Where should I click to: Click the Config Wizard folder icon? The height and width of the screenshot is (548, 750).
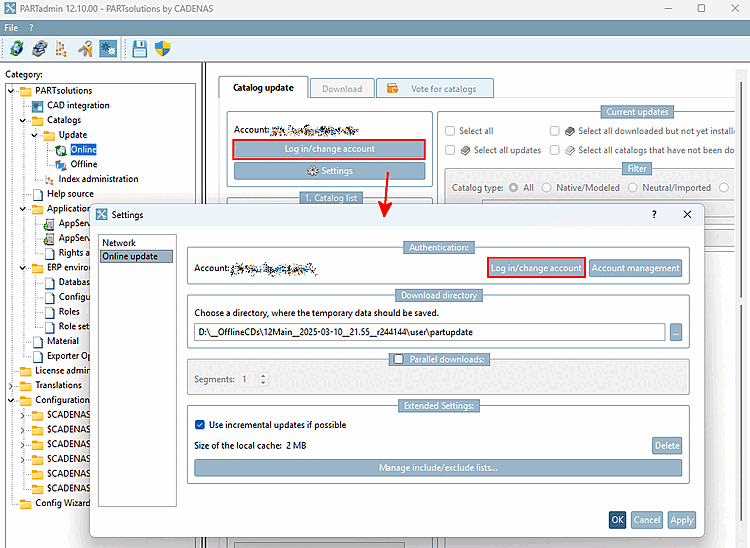pyautogui.click(x=26, y=504)
